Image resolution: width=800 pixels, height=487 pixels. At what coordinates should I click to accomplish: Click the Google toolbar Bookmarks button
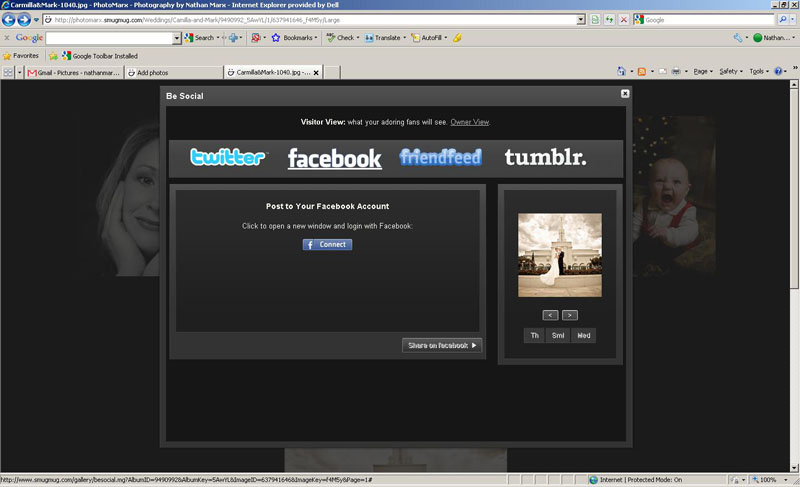click(x=292, y=38)
